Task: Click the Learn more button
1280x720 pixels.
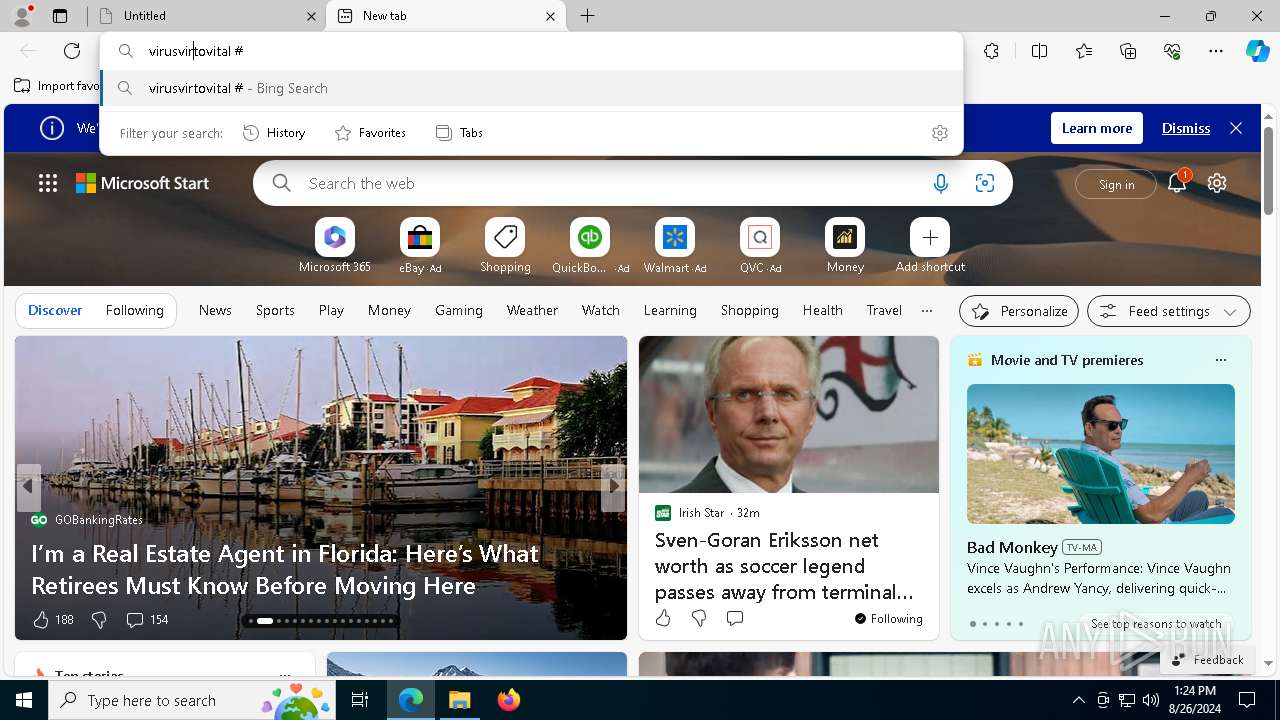Action: [x=1097, y=128]
